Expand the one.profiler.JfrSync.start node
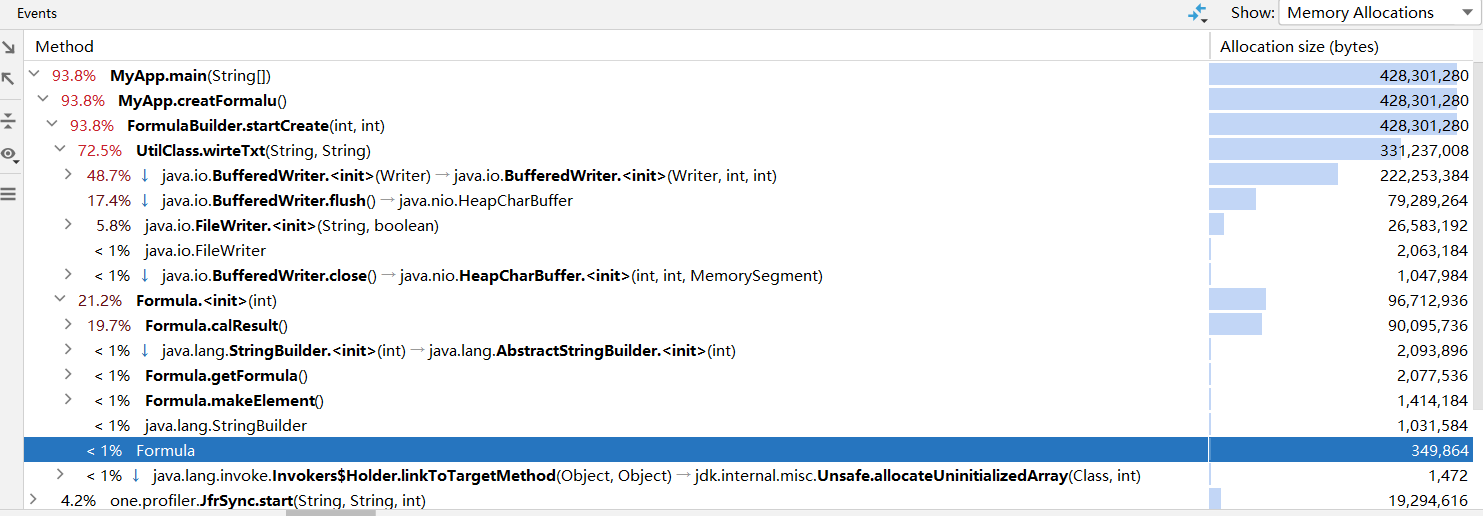The height and width of the screenshot is (516, 1483). click(34, 500)
